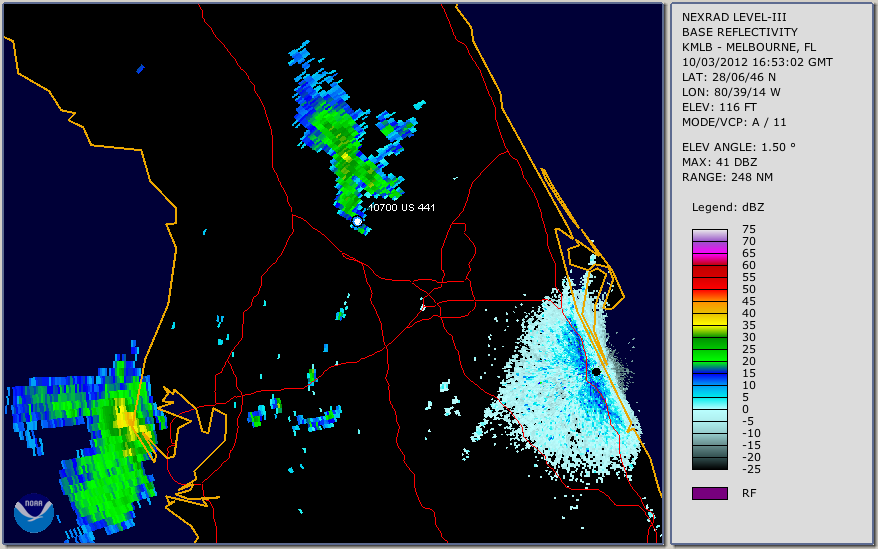Viewport: 878px width, 549px height.
Task: Click the -25 dBZ black legend swatch
Action: click(x=709, y=464)
